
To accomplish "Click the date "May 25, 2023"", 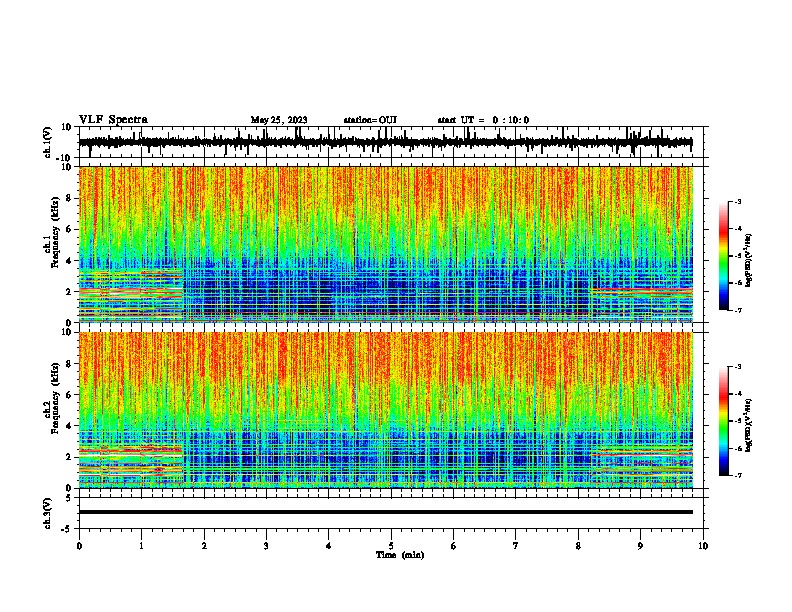I will click(x=279, y=120).
